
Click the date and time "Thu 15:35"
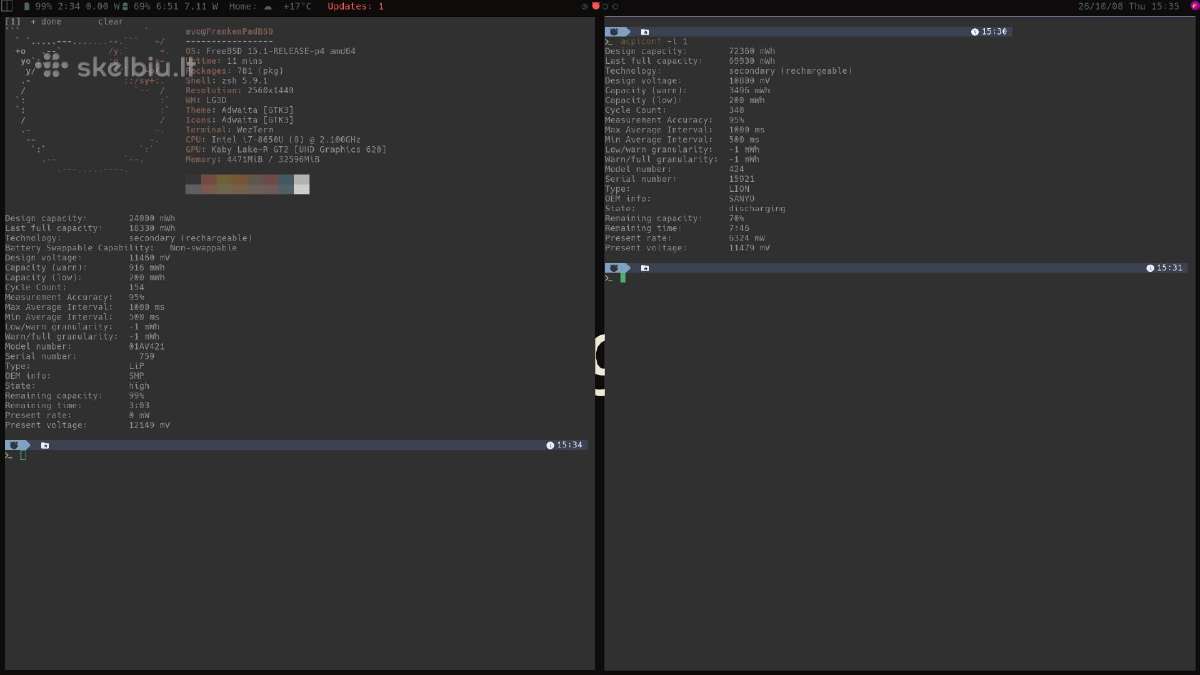1154,6
